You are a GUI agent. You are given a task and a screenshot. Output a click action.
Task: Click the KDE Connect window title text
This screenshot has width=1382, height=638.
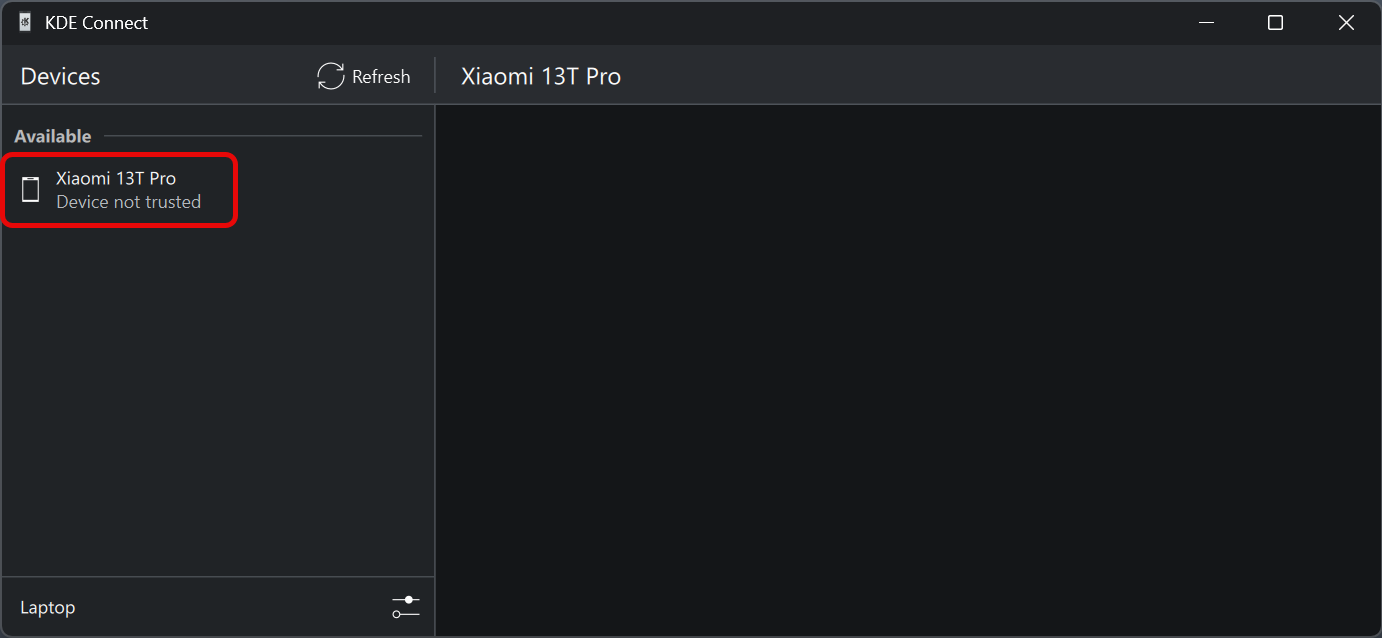(96, 22)
